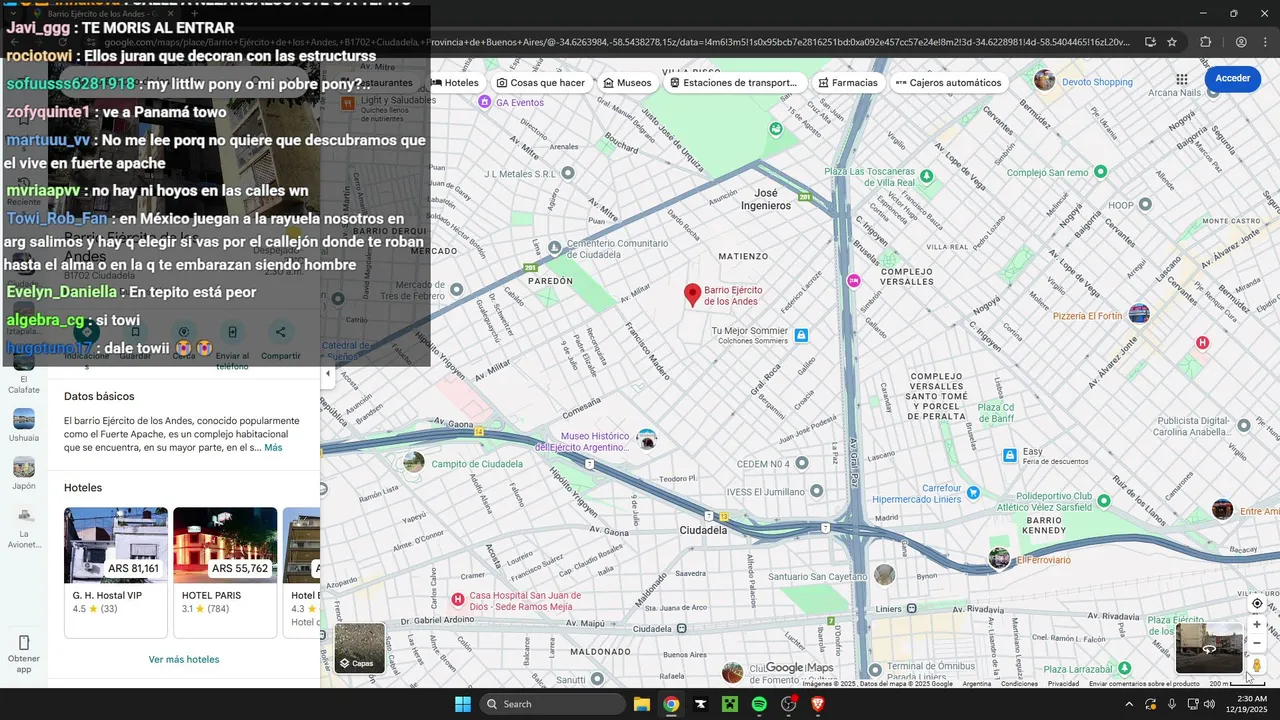Select the Farmacias category chip
This screenshot has width=1280, height=720.
point(847,83)
